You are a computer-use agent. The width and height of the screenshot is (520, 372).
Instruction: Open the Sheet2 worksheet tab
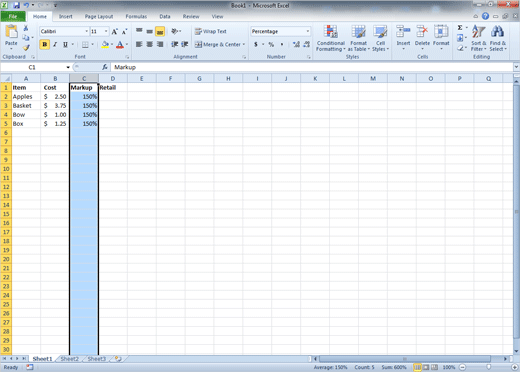click(x=69, y=359)
